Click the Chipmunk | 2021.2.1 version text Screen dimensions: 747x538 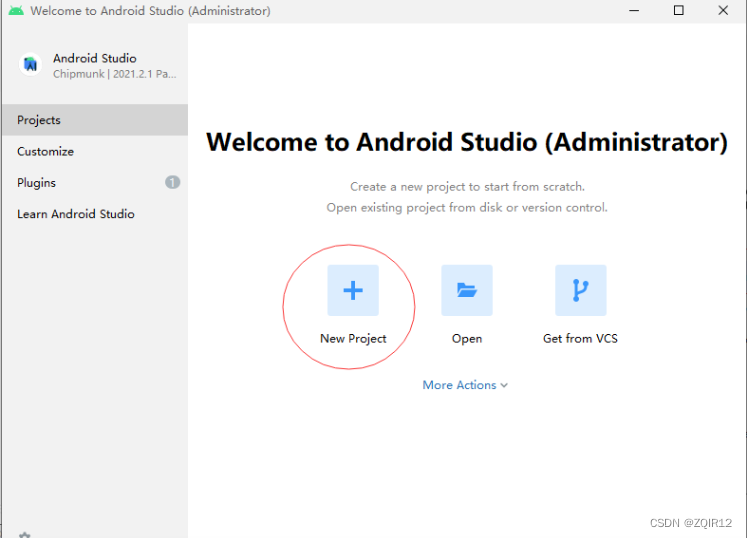click(x=115, y=74)
